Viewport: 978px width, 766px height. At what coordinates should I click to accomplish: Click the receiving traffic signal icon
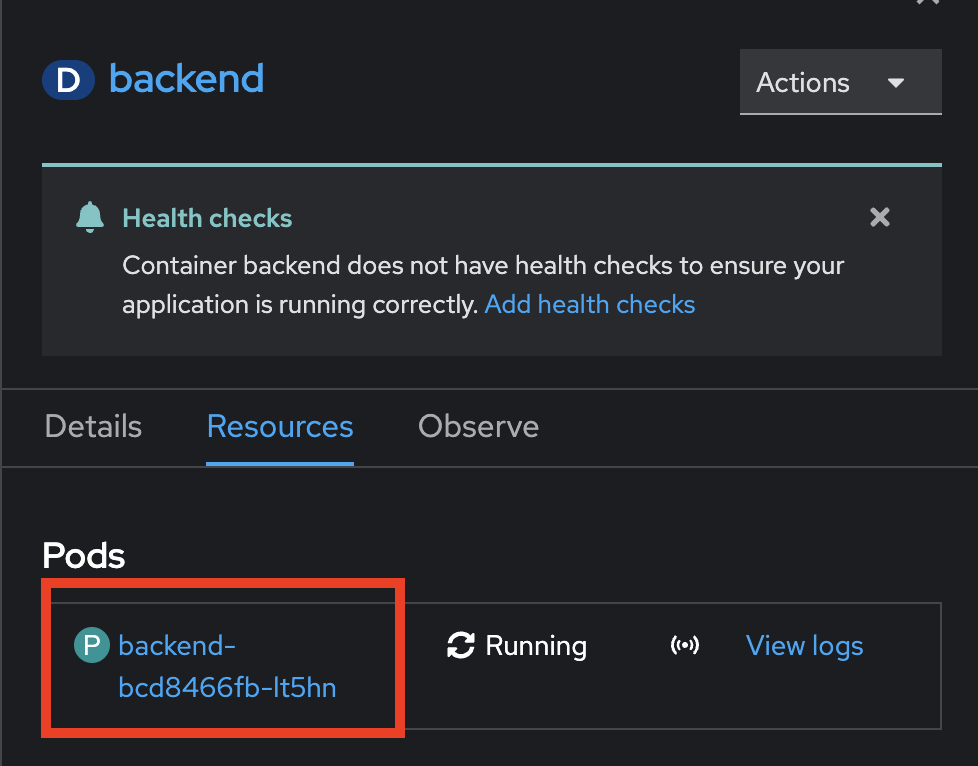click(x=685, y=645)
